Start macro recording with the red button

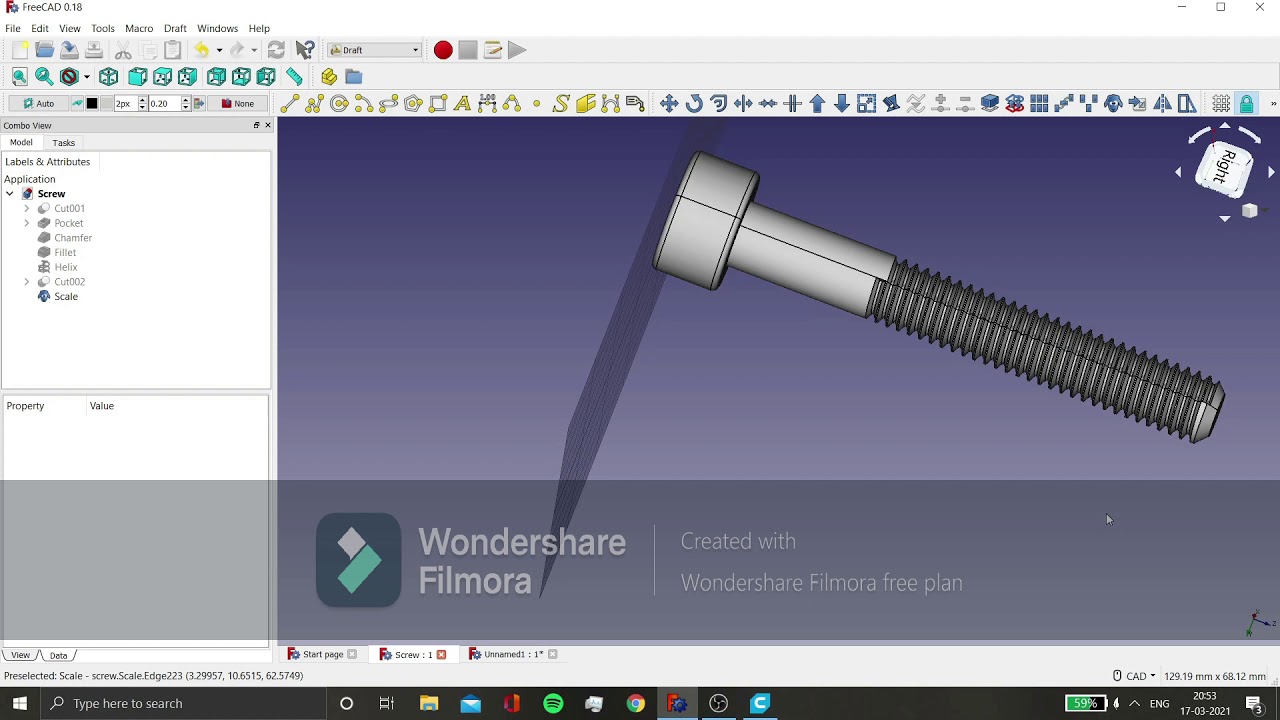click(x=443, y=50)
